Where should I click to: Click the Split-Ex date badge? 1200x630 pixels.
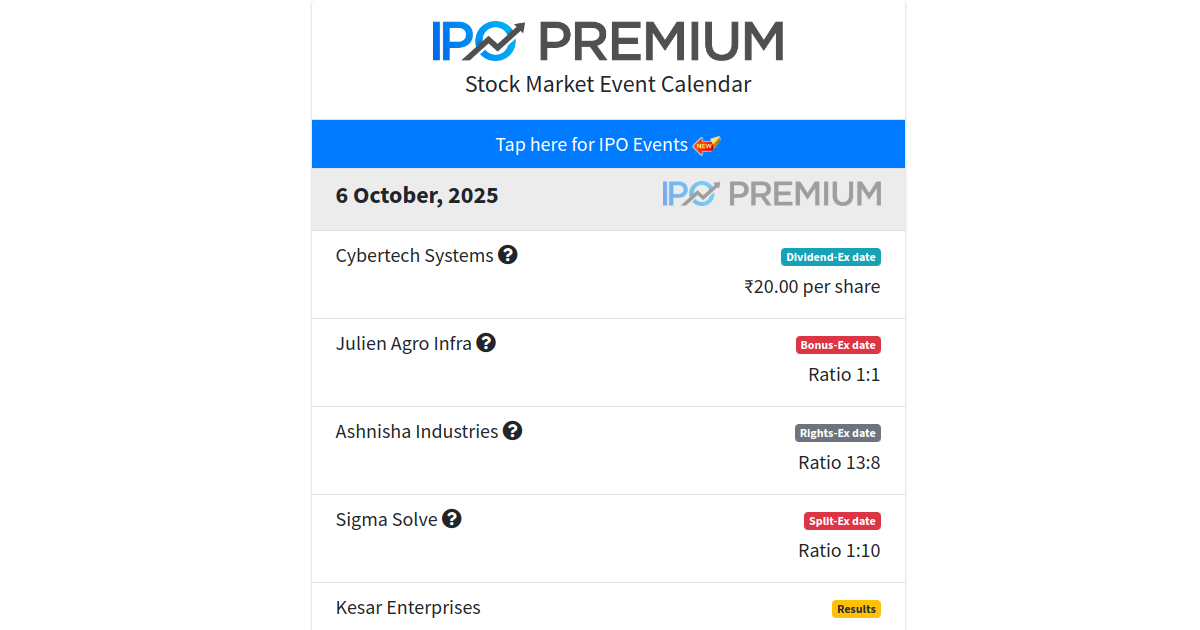[x=842, y=521]
